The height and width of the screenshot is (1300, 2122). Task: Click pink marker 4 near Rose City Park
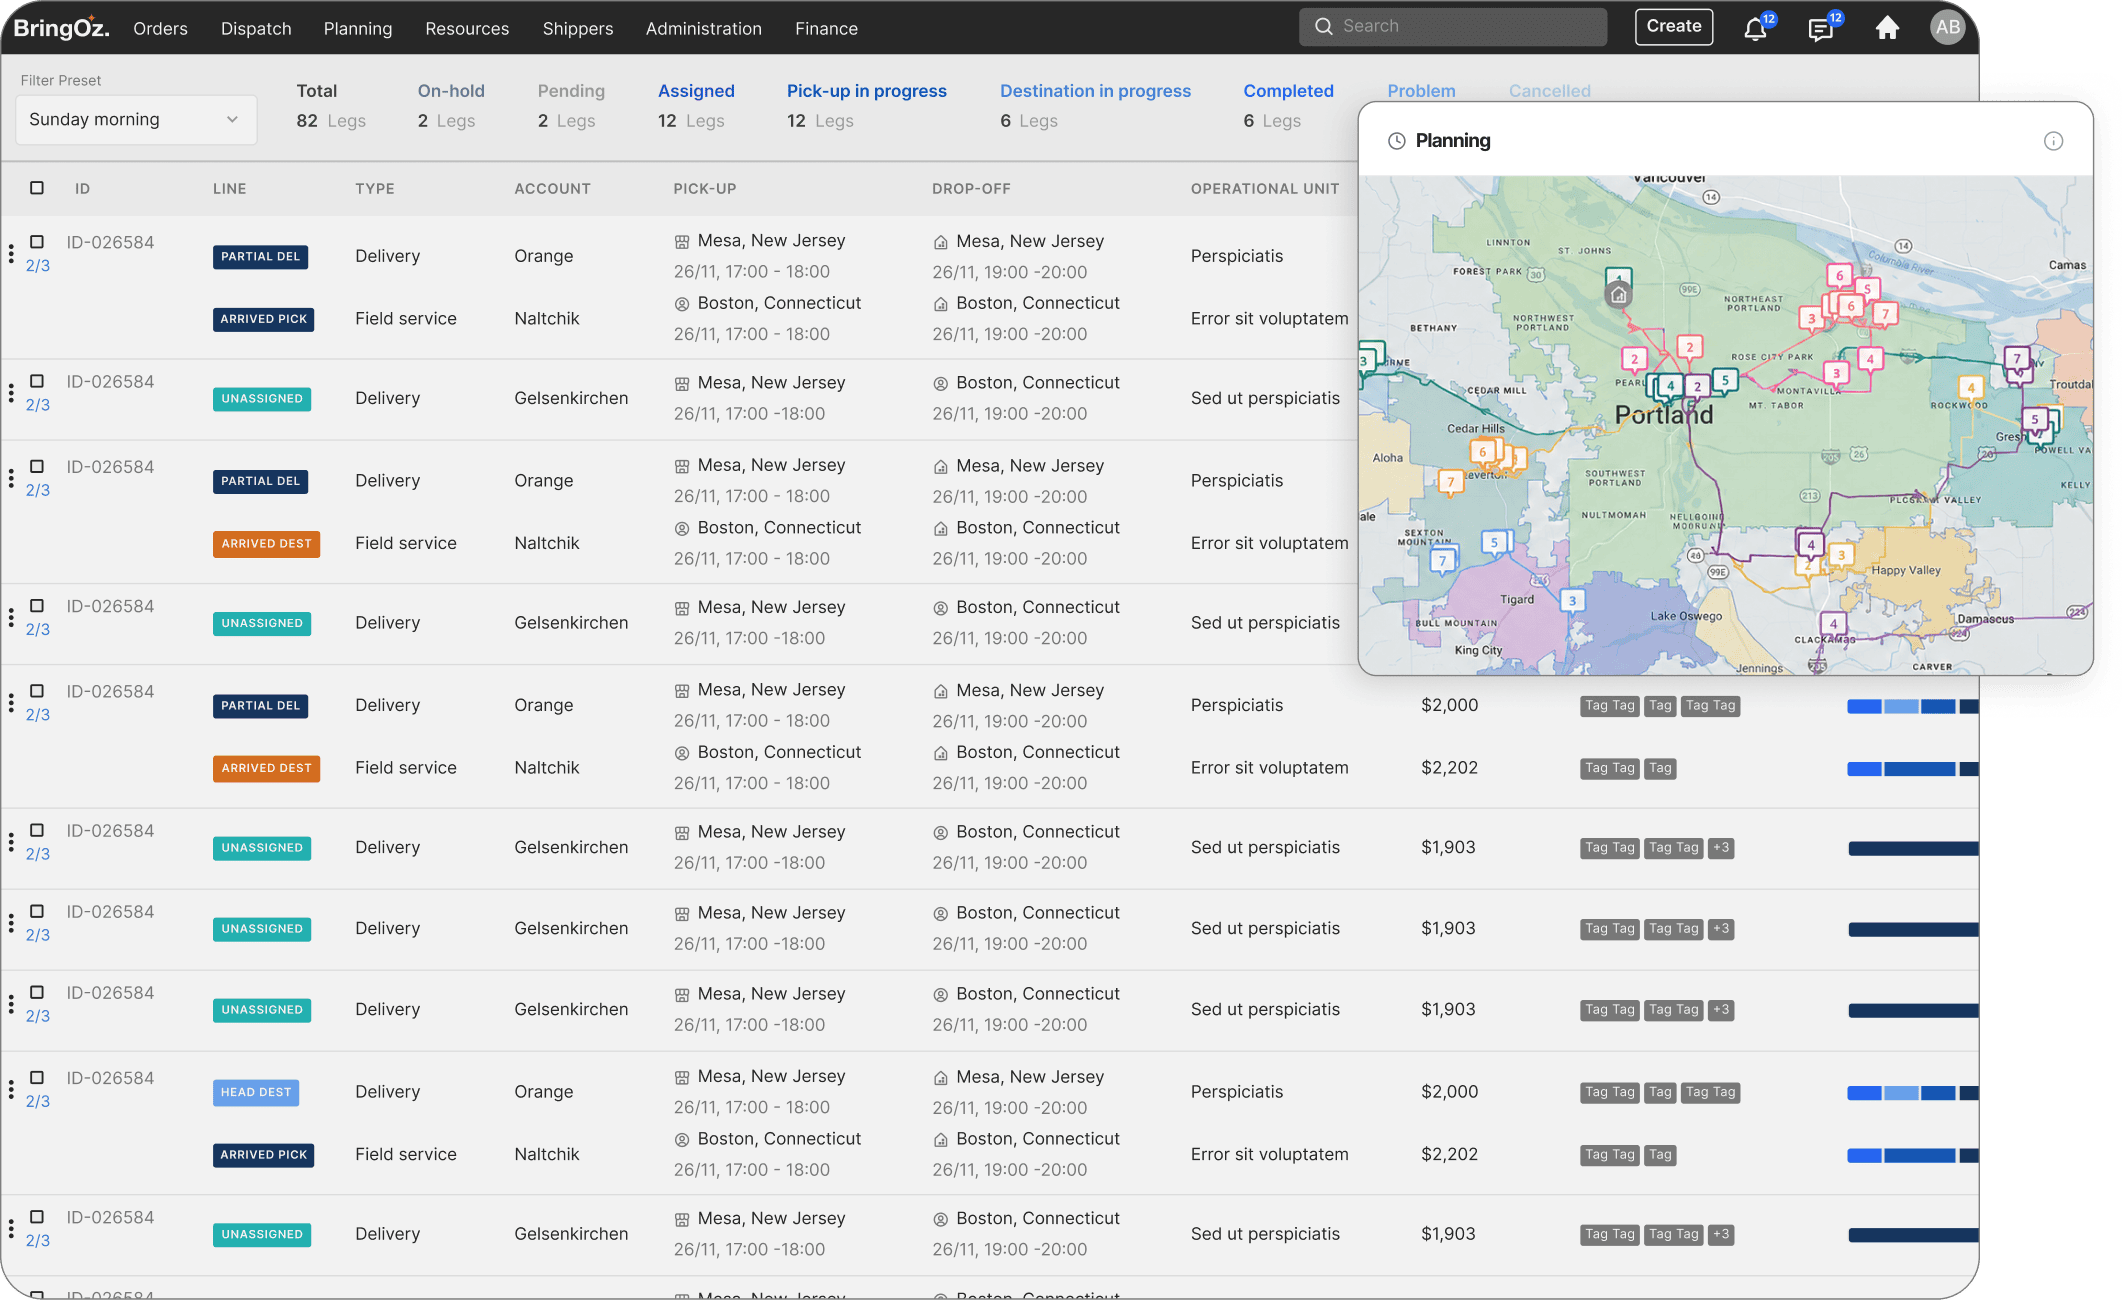tap(1870, 359)
